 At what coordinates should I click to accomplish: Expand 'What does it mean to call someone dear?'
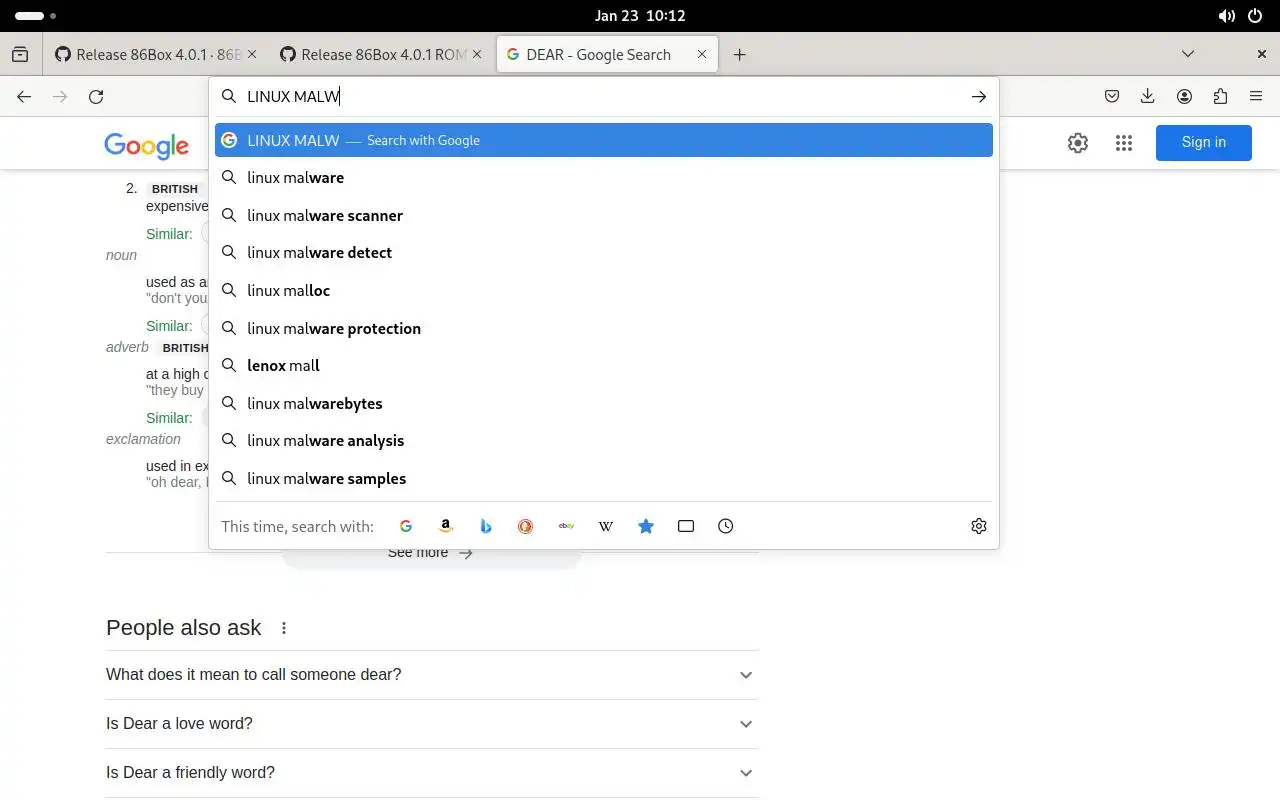[x=432, y=675]
